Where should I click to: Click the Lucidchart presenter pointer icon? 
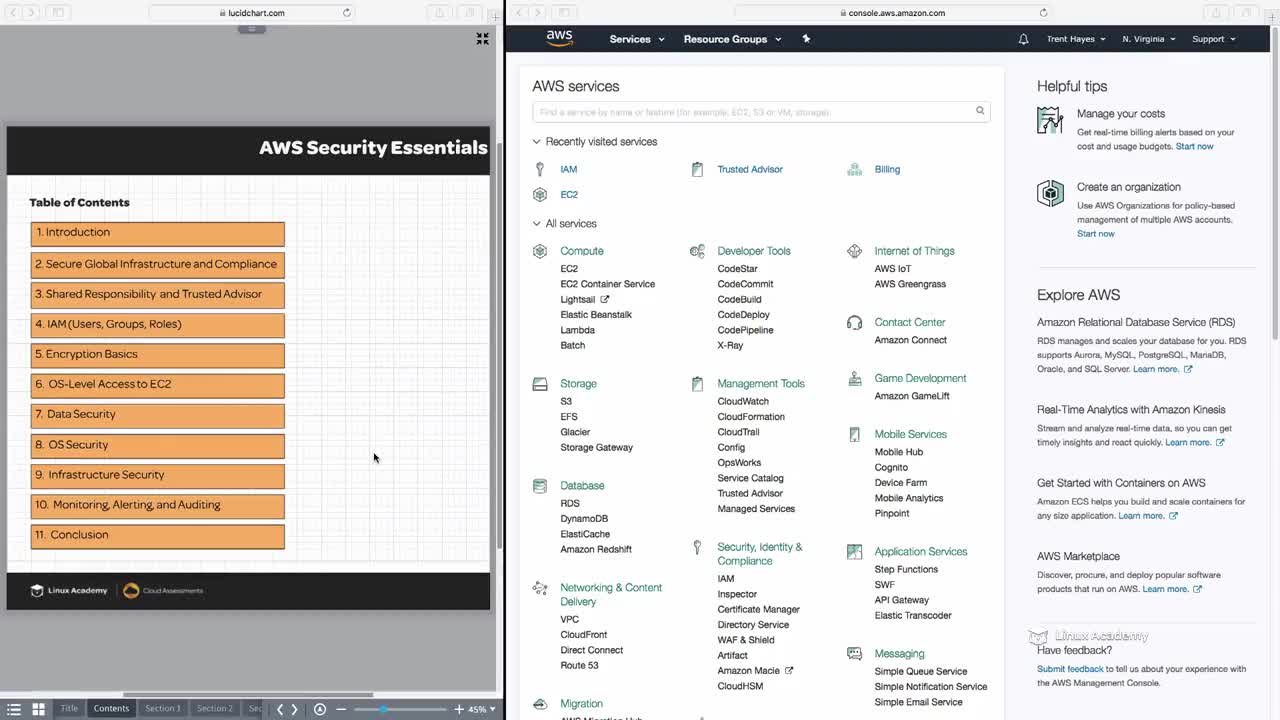click(320, 709)
